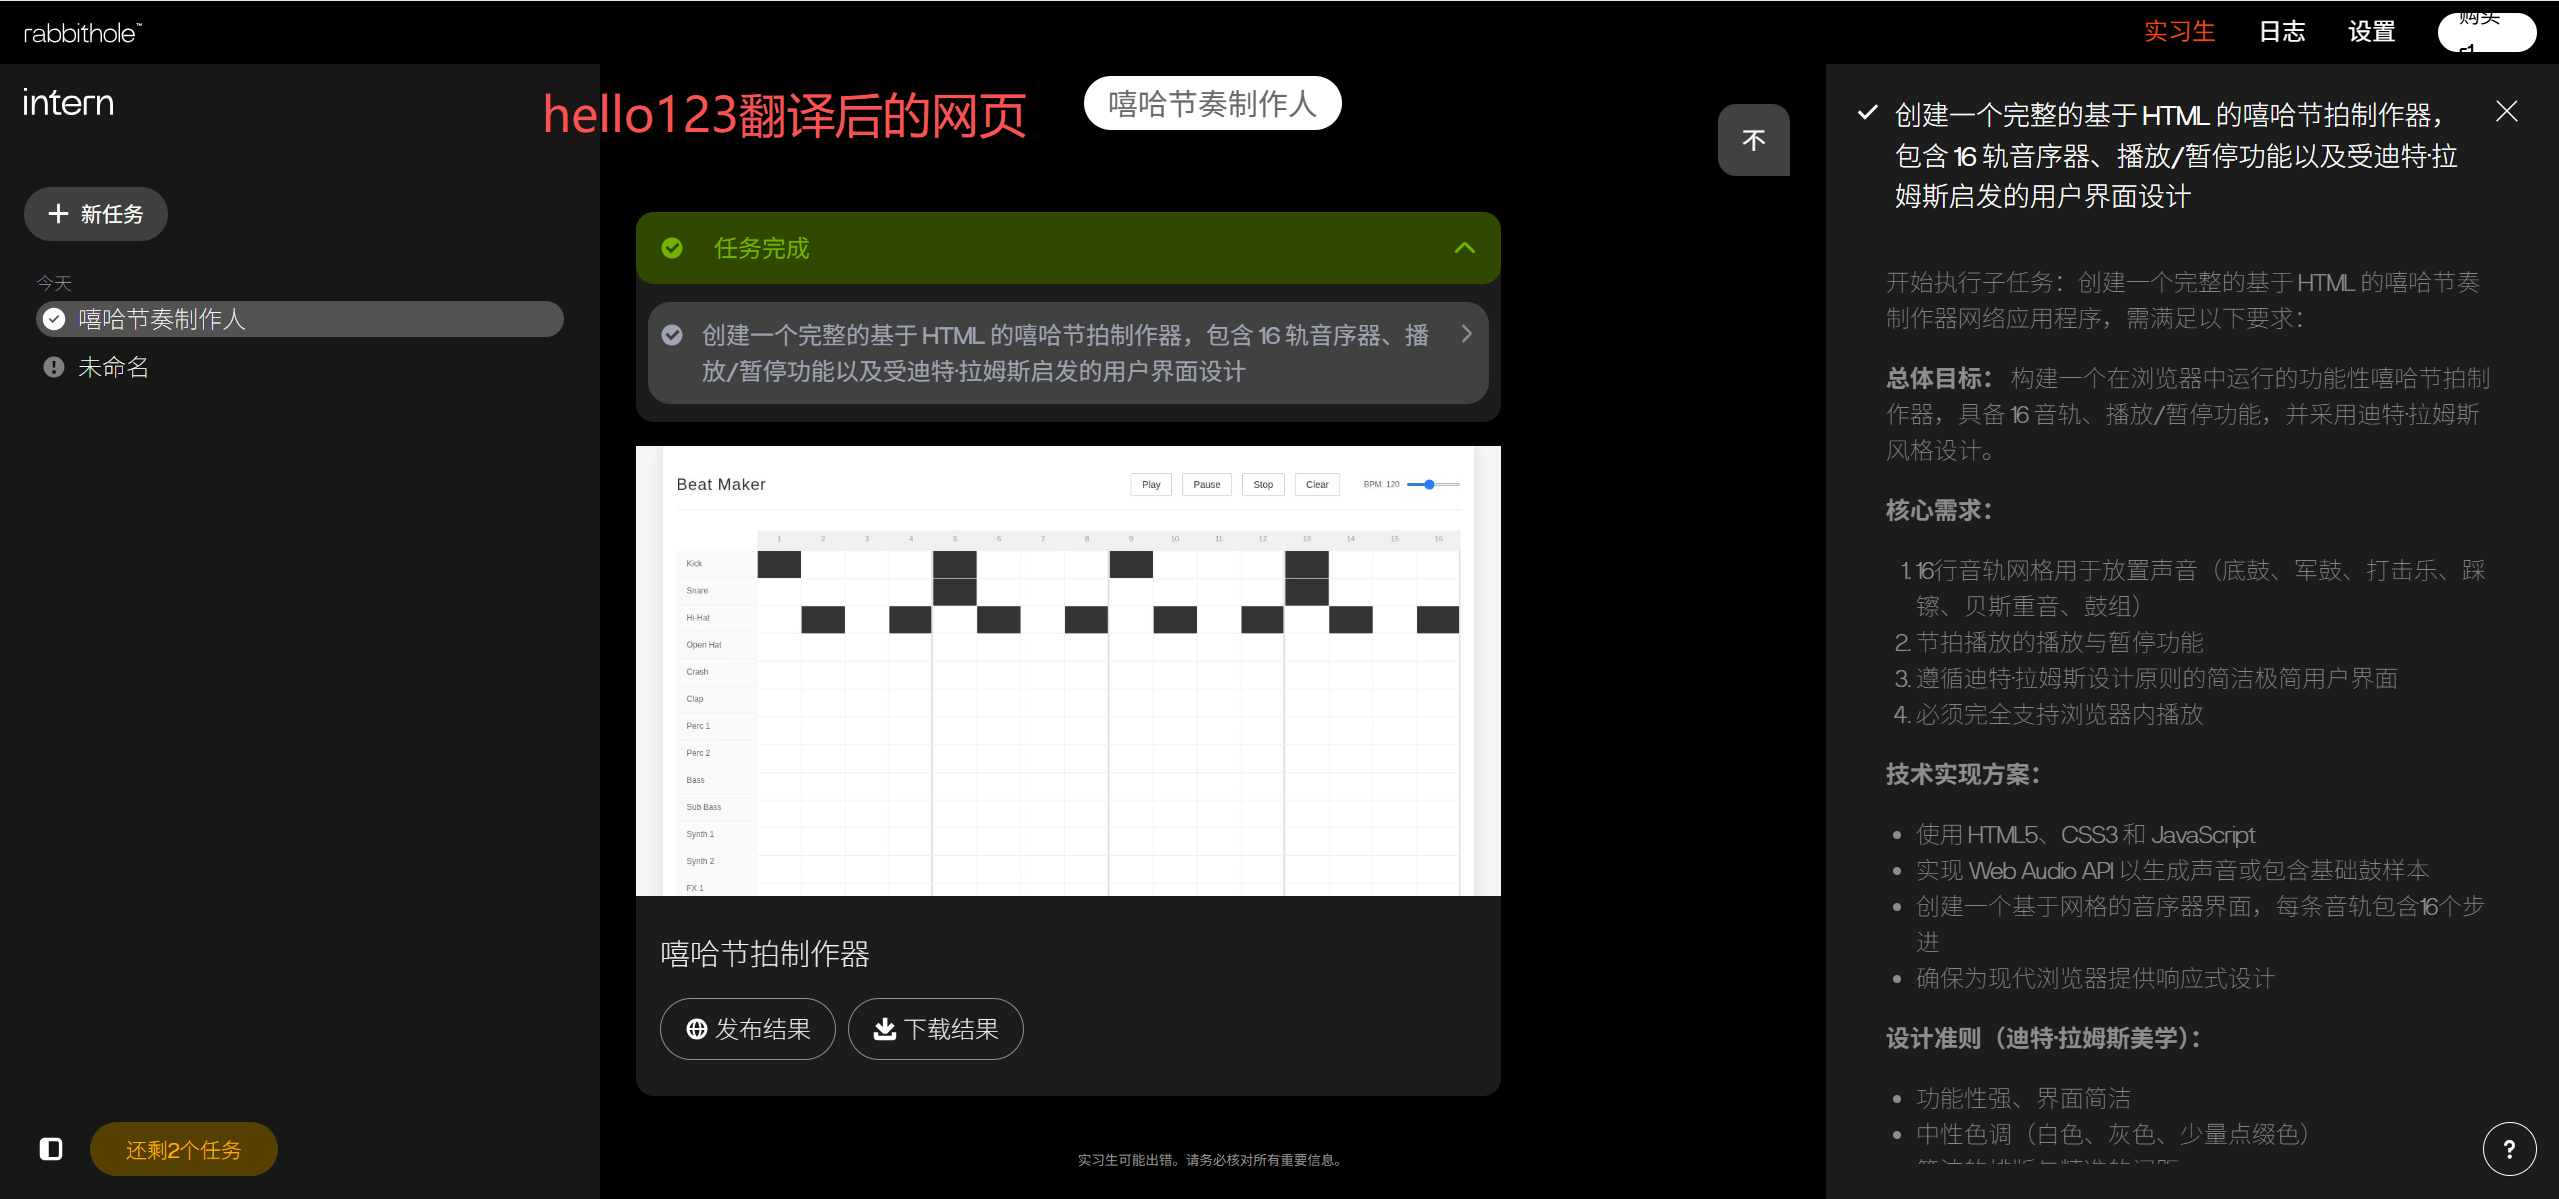Expand subtask details with the right chevron
Viewport: 2559px width, 1199px height.
[x=1465, y=334]
